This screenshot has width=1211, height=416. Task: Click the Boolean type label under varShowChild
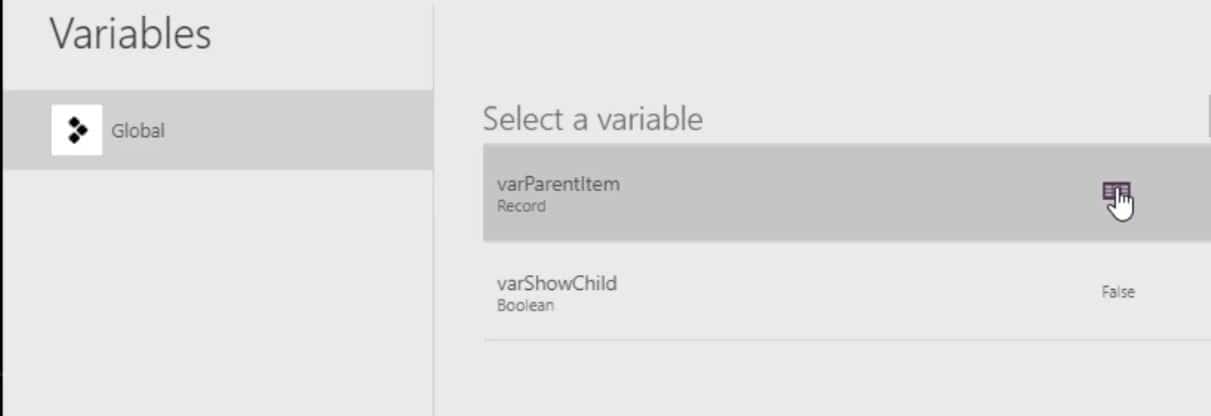[525, 306]
